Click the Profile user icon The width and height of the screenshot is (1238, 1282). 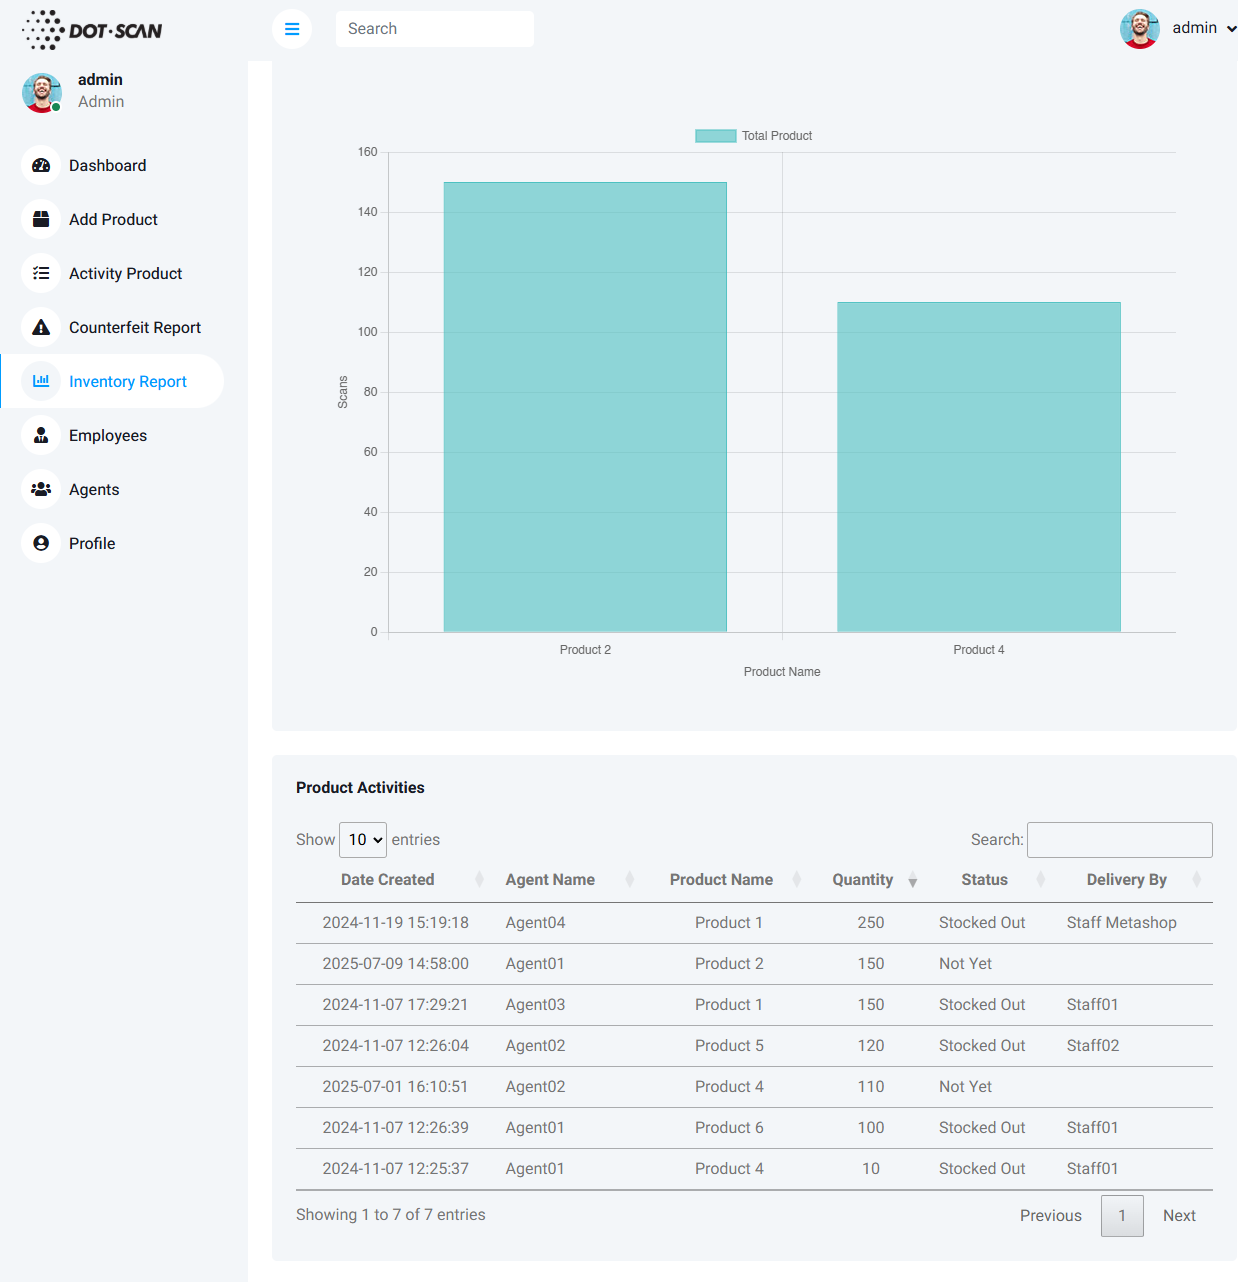[41, 544]
